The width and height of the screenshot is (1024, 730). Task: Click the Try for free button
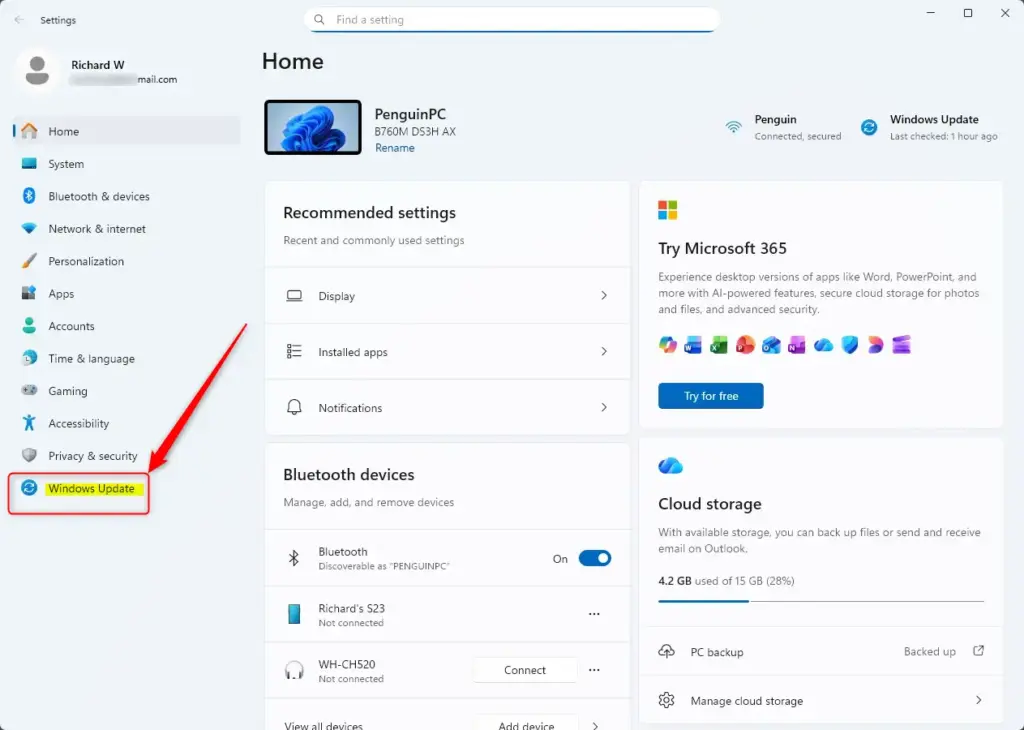(x=711, y=396)
